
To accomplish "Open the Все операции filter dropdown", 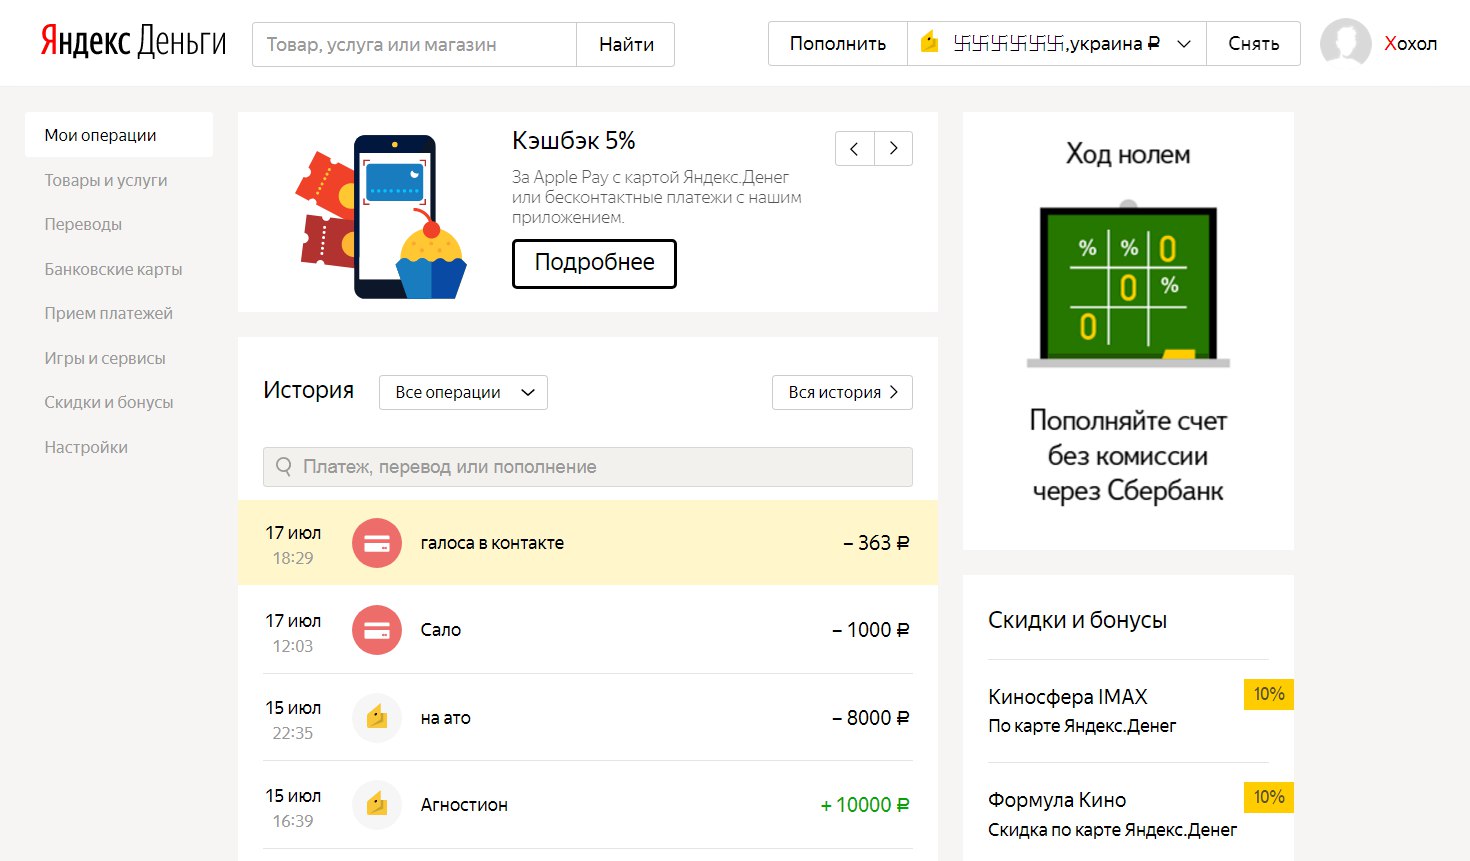I will 463,392.
